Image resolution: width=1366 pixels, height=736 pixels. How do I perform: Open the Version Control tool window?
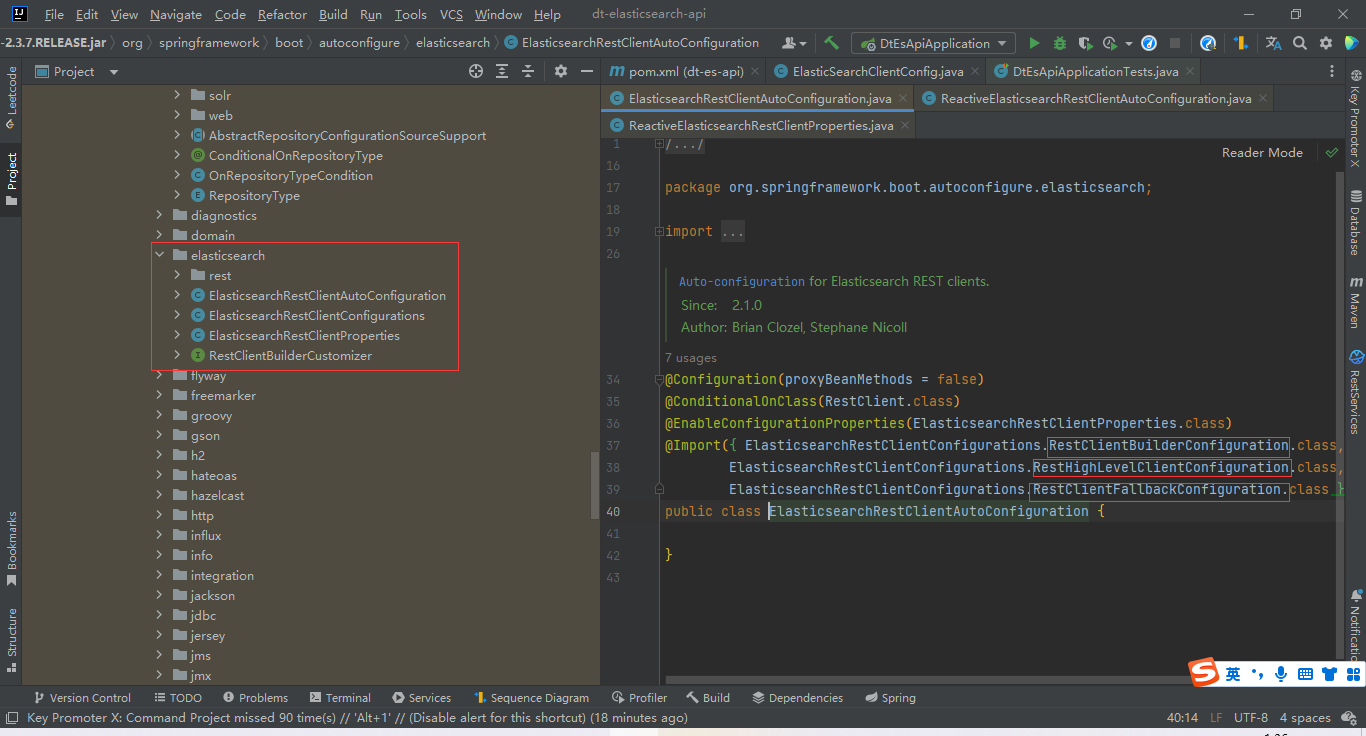coord(82,697)
